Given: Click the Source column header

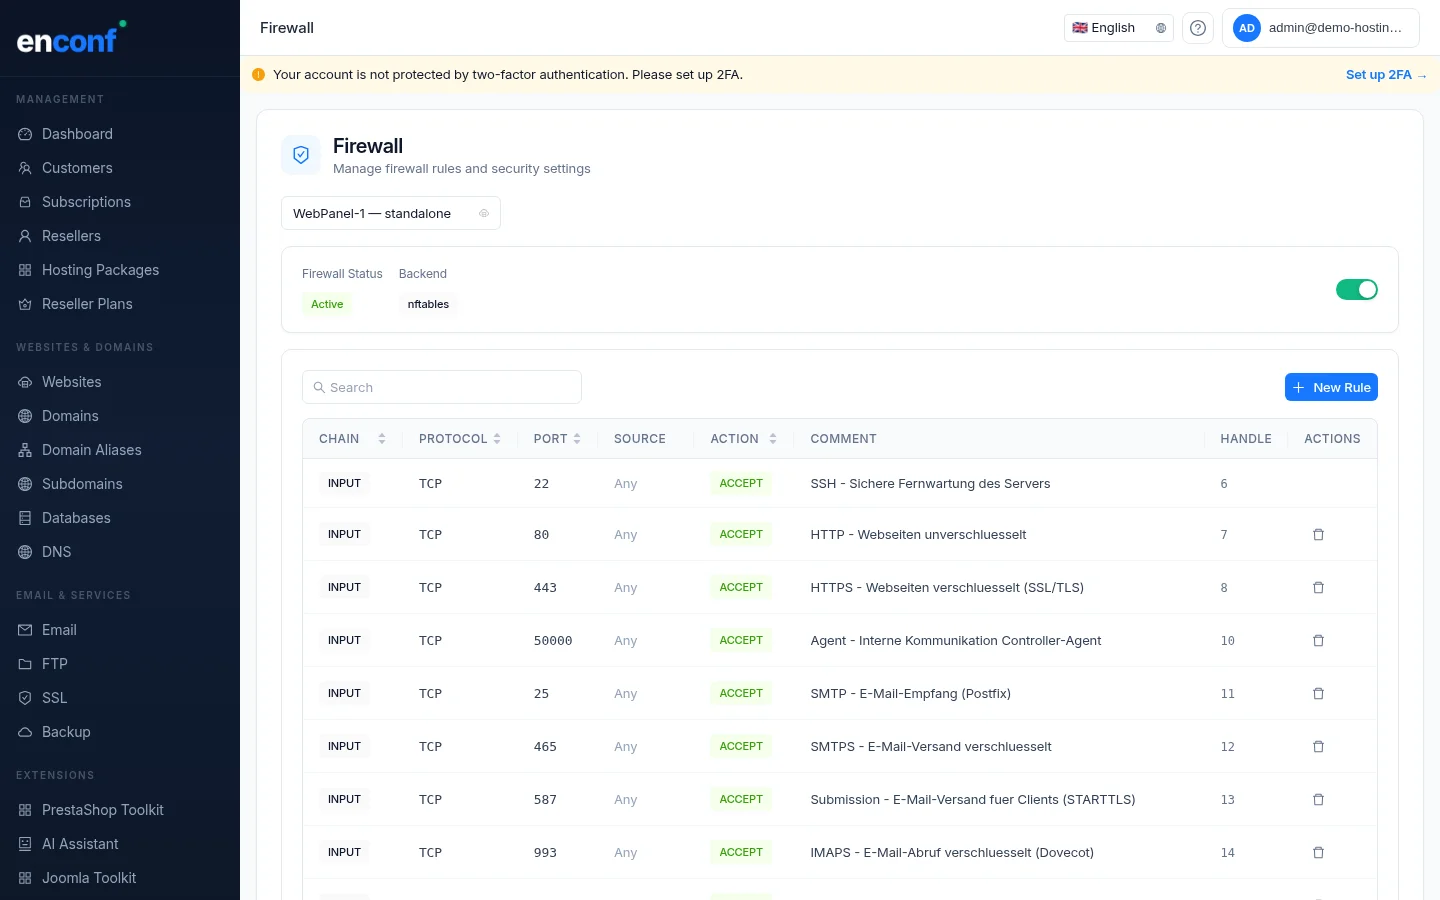Looking at the screenshot, I should pyautogui.click(x=640, y=439).
